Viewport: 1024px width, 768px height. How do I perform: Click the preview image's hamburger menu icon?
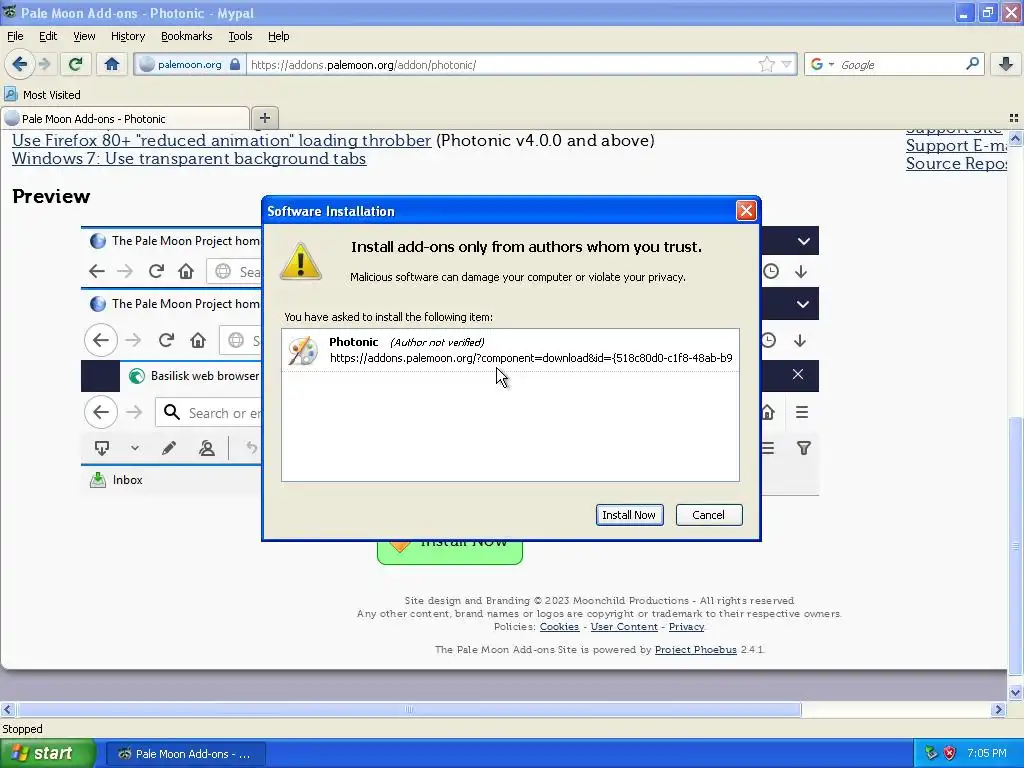(801, 412)
